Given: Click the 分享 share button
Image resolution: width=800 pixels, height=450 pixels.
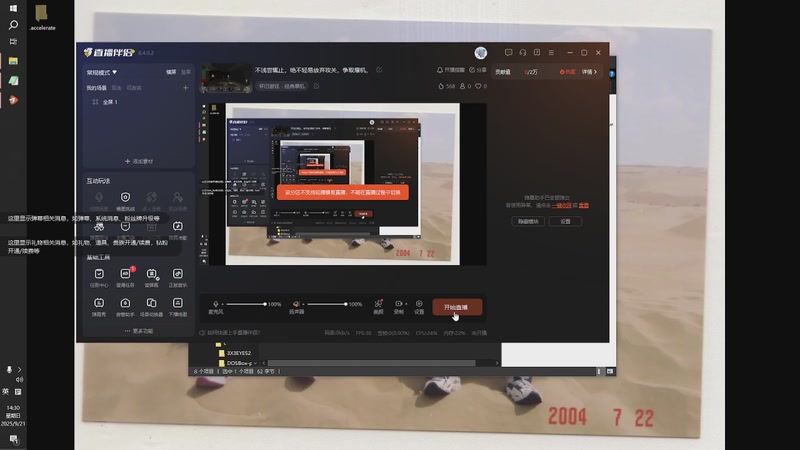Looking at the screenshot, I should pyautogui.click(x=478, y=70).
